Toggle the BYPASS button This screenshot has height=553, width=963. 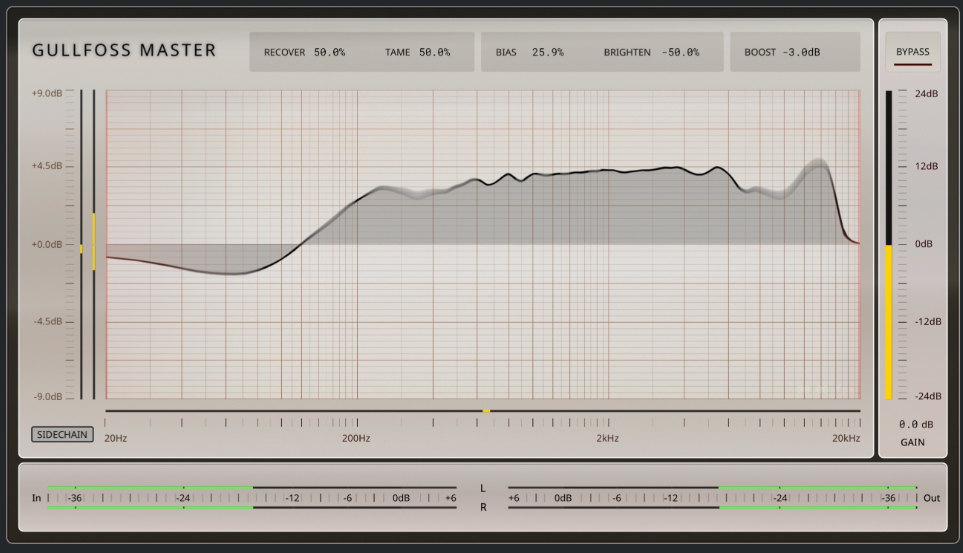click(x=913, y=52)
